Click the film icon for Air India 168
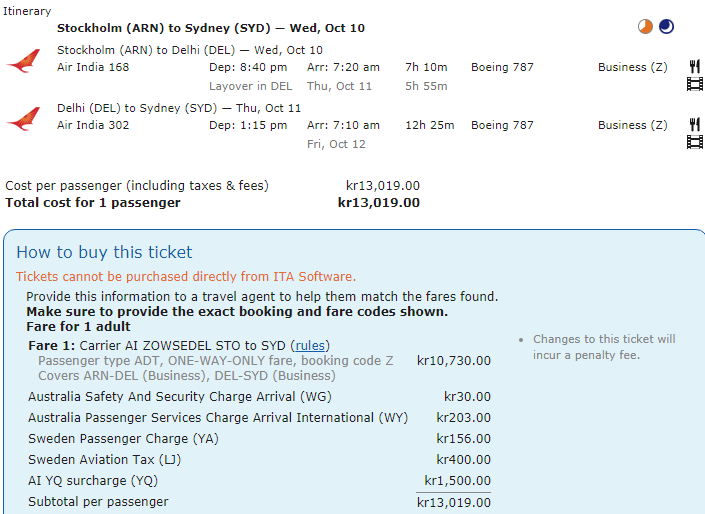Screen dimensions: 705x514 (694, 84)
